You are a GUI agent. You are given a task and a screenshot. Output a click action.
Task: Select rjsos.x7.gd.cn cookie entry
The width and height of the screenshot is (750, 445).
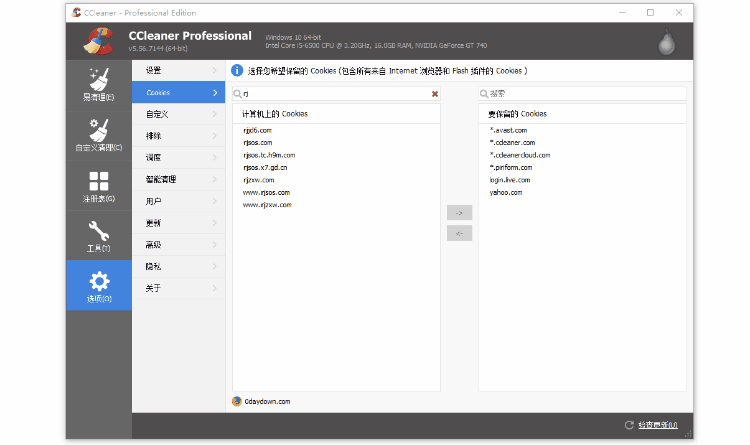265,167
